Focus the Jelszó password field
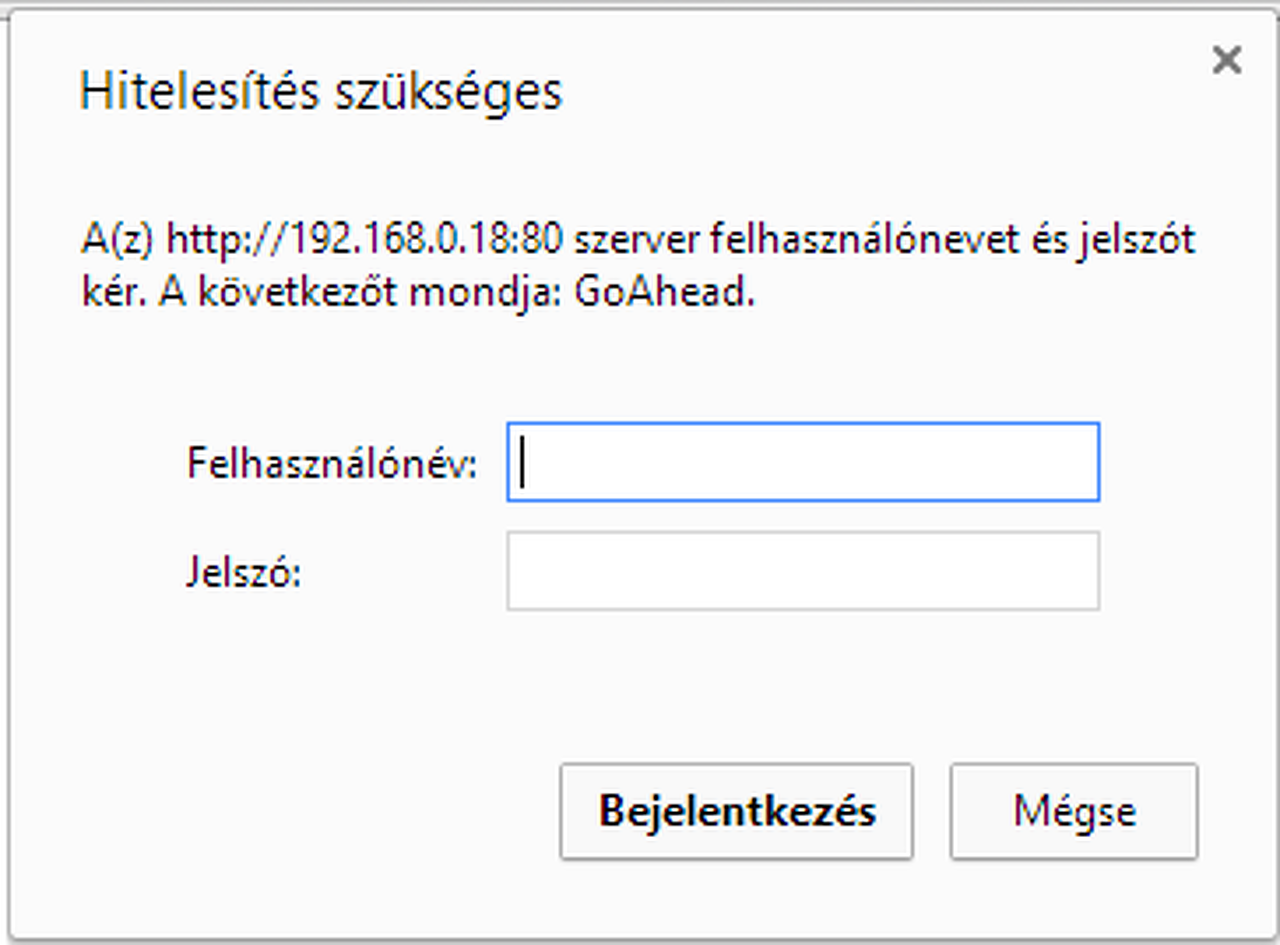 tap(803, 570)
